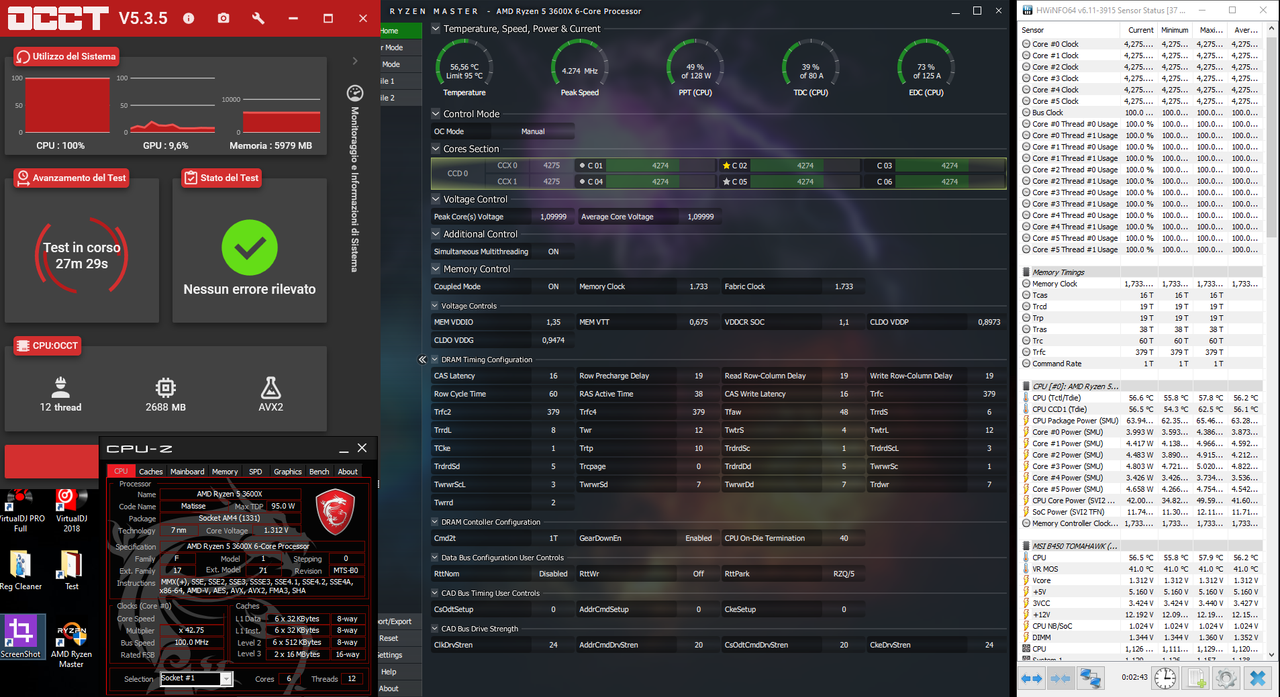Collapse the Control Mode section
1280x697 pixels.
435,114
